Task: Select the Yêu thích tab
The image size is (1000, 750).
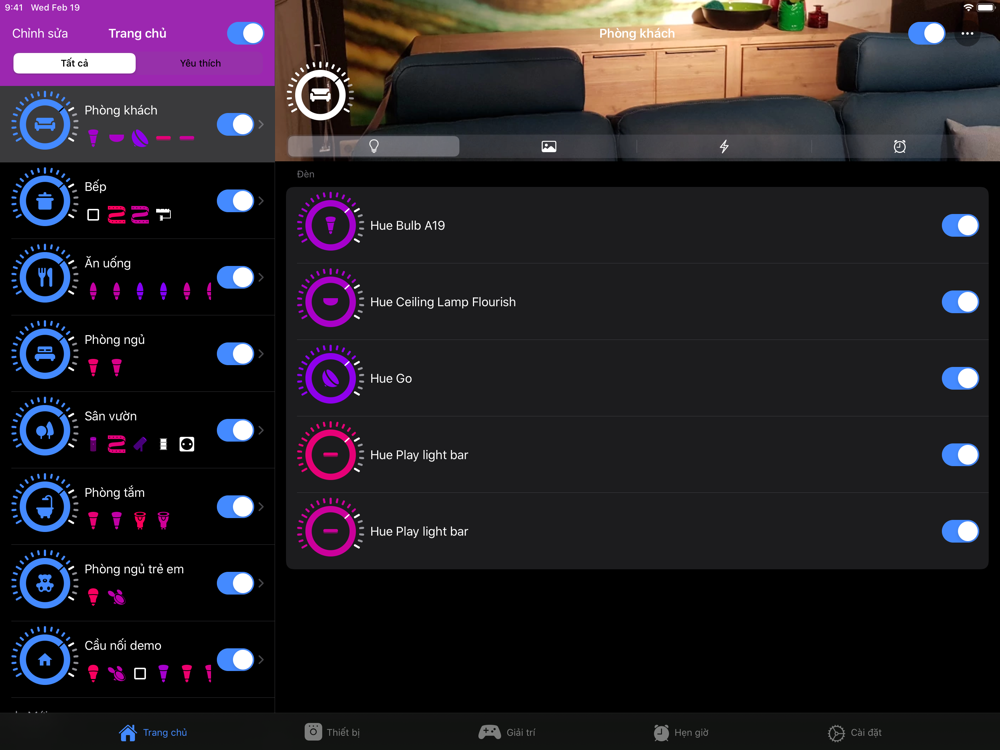Action: [x=200, y=63]
